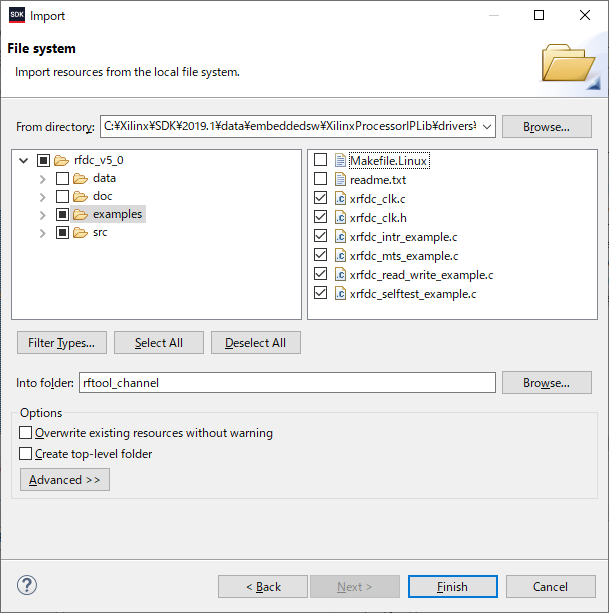Uncheck xrfdc_selftest_example.c checkbox
The height and width of the screenshot is (613, 609).
click(321, 293)
